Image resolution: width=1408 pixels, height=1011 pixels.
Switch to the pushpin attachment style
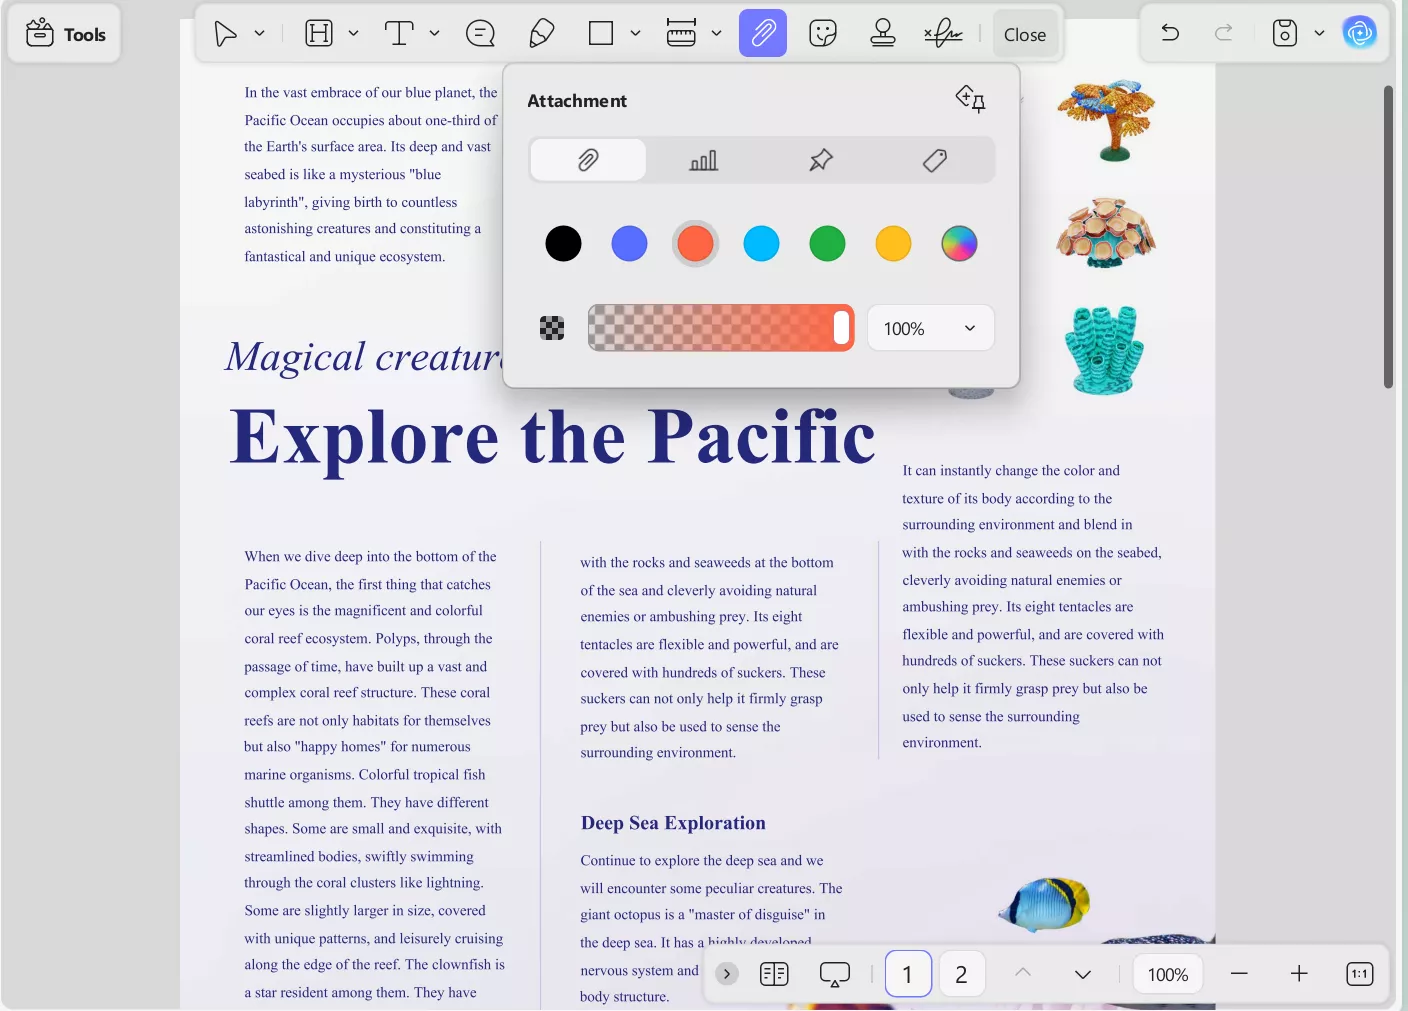(821, 160)
